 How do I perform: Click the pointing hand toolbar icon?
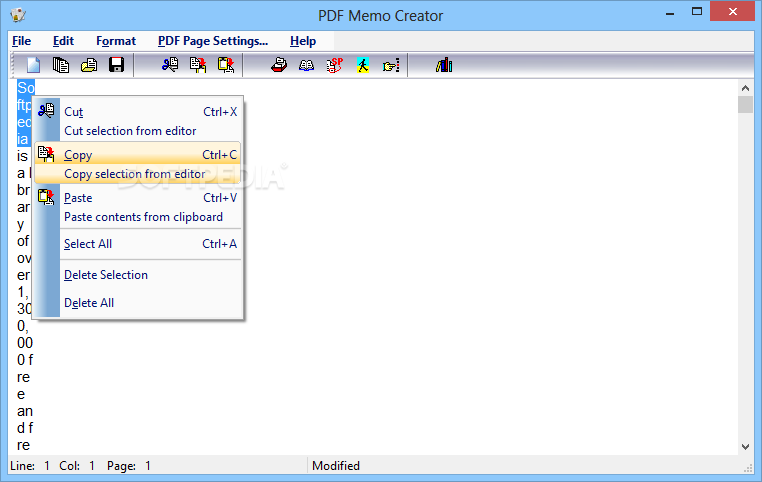coord(391,65)
